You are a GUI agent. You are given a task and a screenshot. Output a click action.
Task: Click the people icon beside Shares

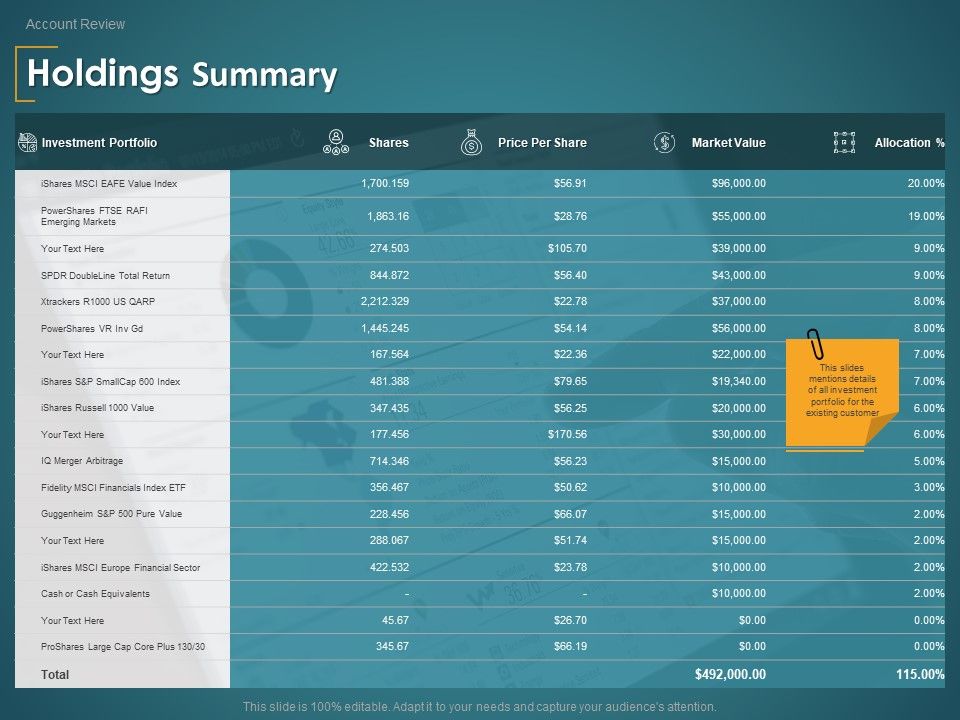[336, 142]
